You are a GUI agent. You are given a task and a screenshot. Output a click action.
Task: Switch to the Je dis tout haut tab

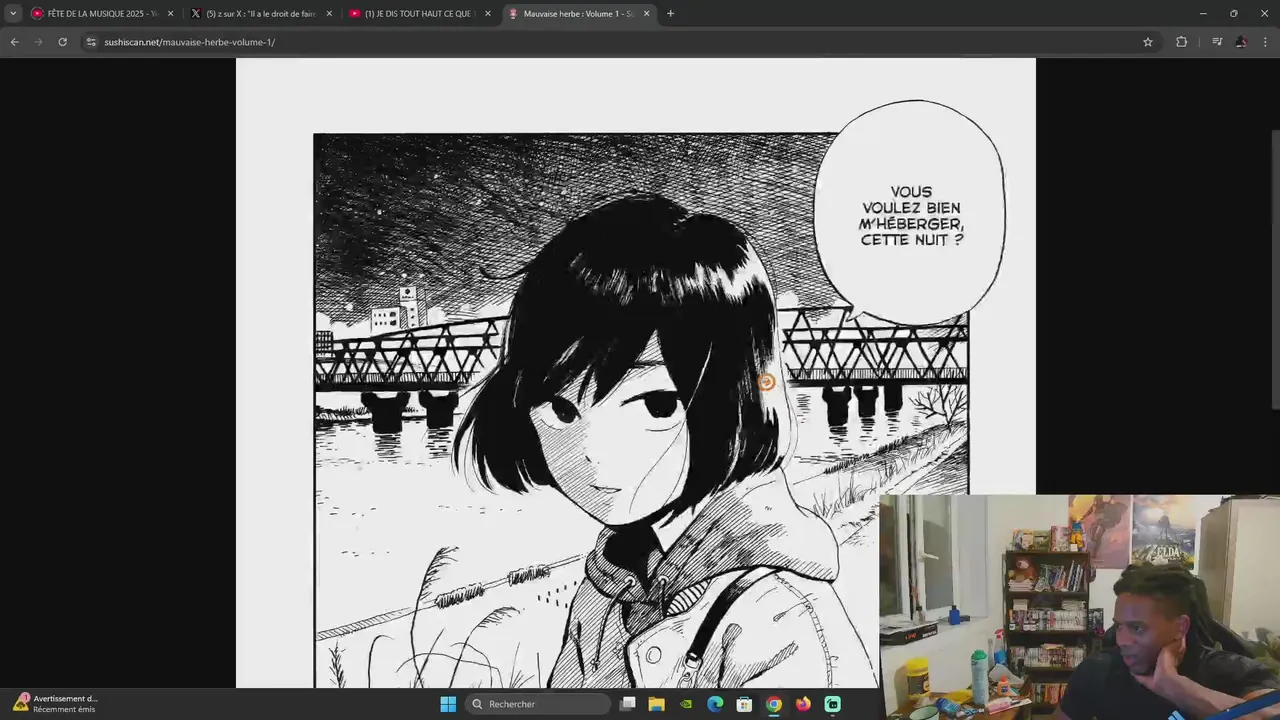(x=420, y=14)
